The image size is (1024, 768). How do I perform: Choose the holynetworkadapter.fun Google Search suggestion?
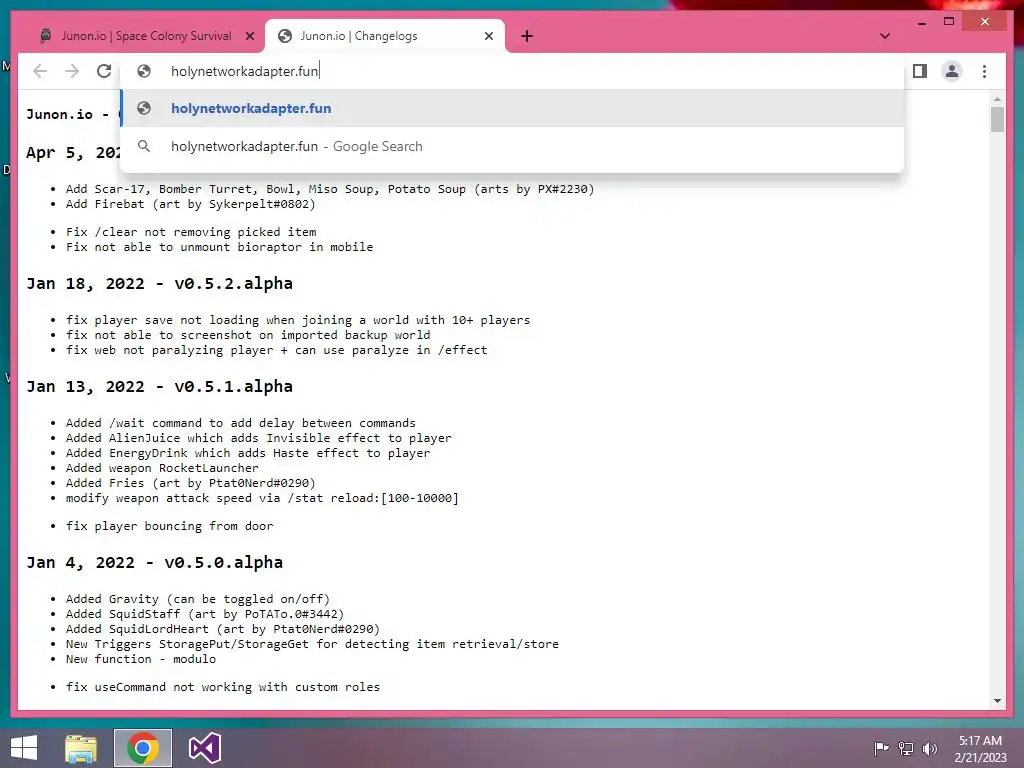(513, 146)
